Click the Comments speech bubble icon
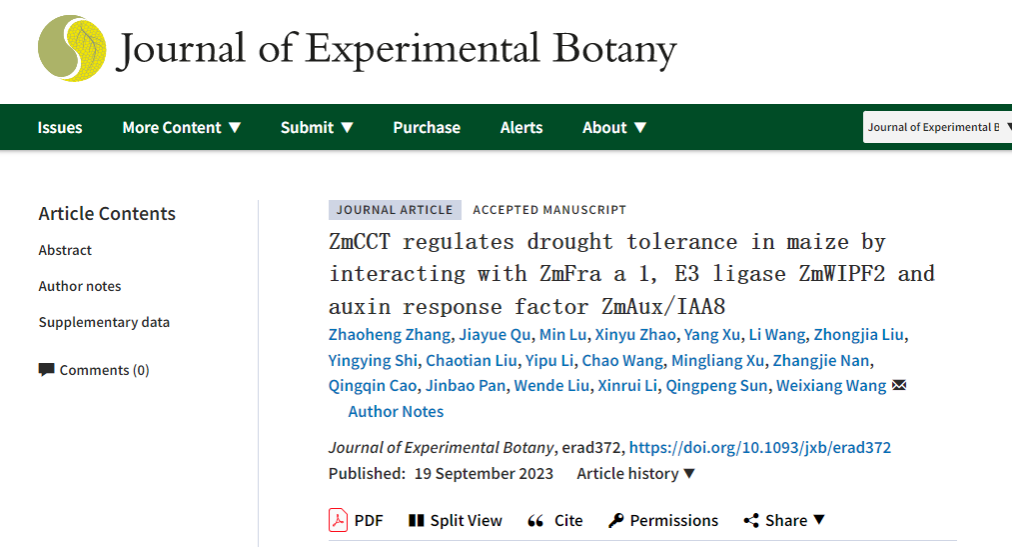1012x547 pixels. (x=46, y=370)
